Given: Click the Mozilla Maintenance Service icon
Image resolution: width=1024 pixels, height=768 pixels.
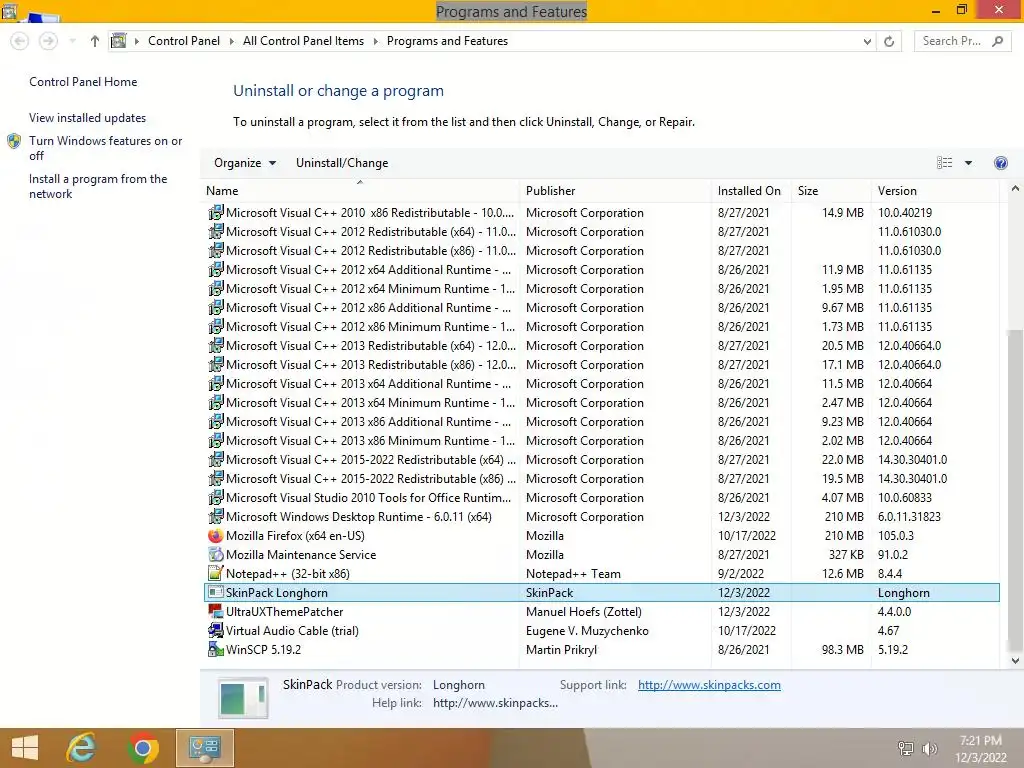Looking at the screenshot, I should pyautogui.click(x=215, y=554).
